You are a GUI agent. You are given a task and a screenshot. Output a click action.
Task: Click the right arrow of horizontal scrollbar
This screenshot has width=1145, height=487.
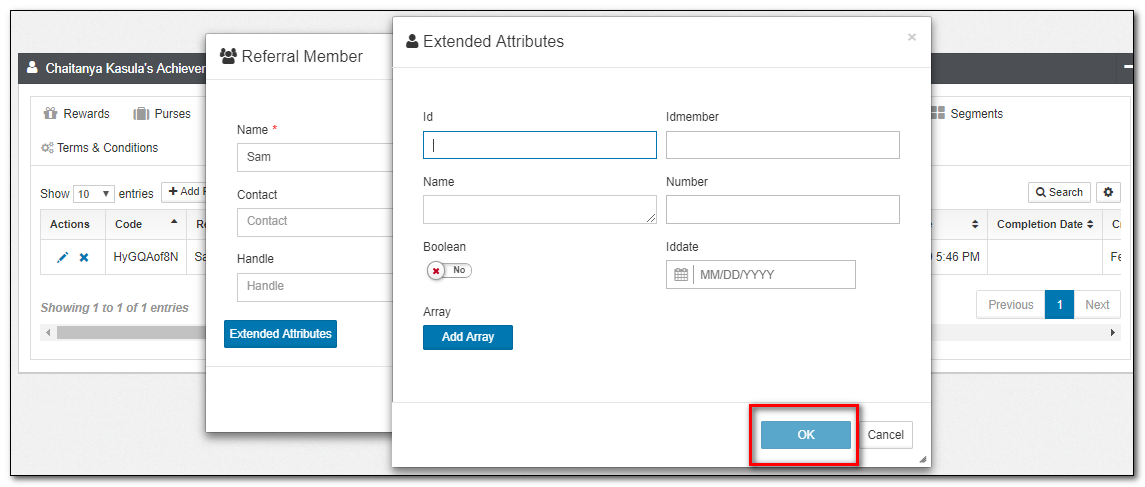[x=1114, y=332]
